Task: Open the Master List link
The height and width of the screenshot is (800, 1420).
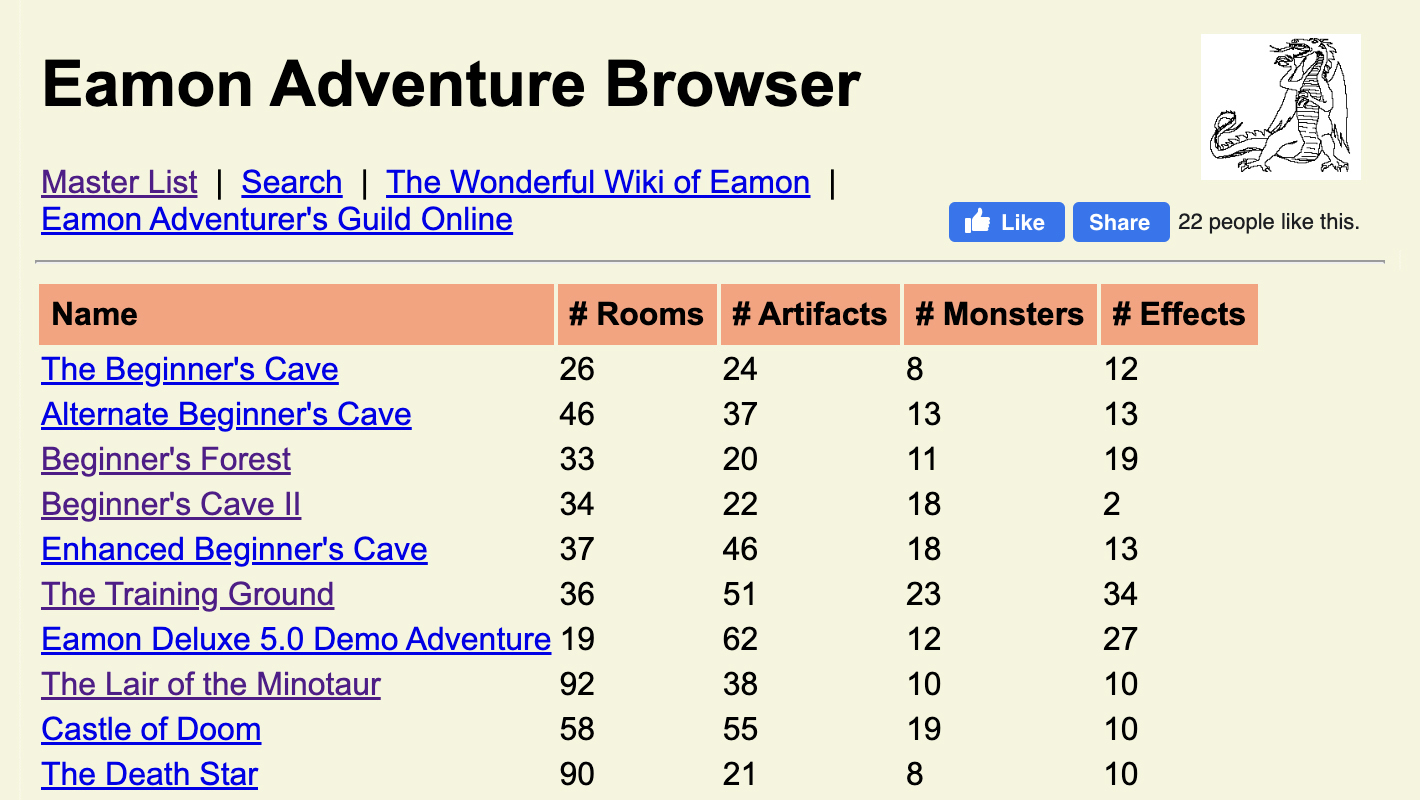Action: coord(119,182)
